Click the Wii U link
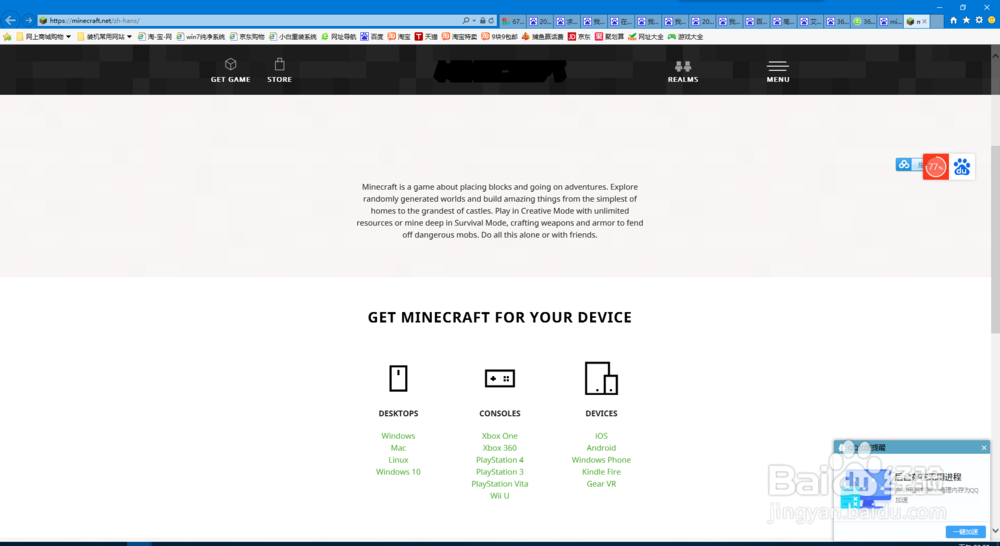The height and width of the screenshot is (546, 1000). click(499, 496)
